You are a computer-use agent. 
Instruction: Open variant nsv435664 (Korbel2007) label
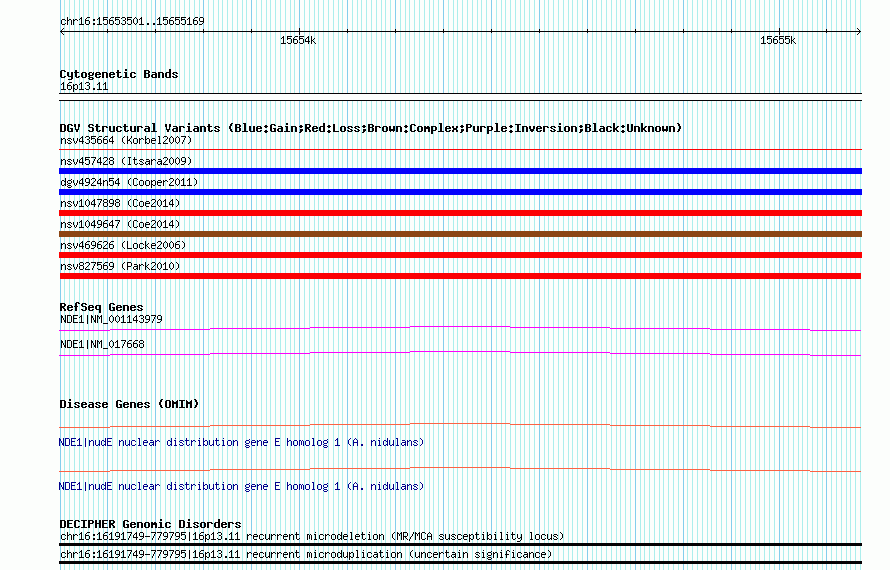pyautogui.click(x=126, y=140)
